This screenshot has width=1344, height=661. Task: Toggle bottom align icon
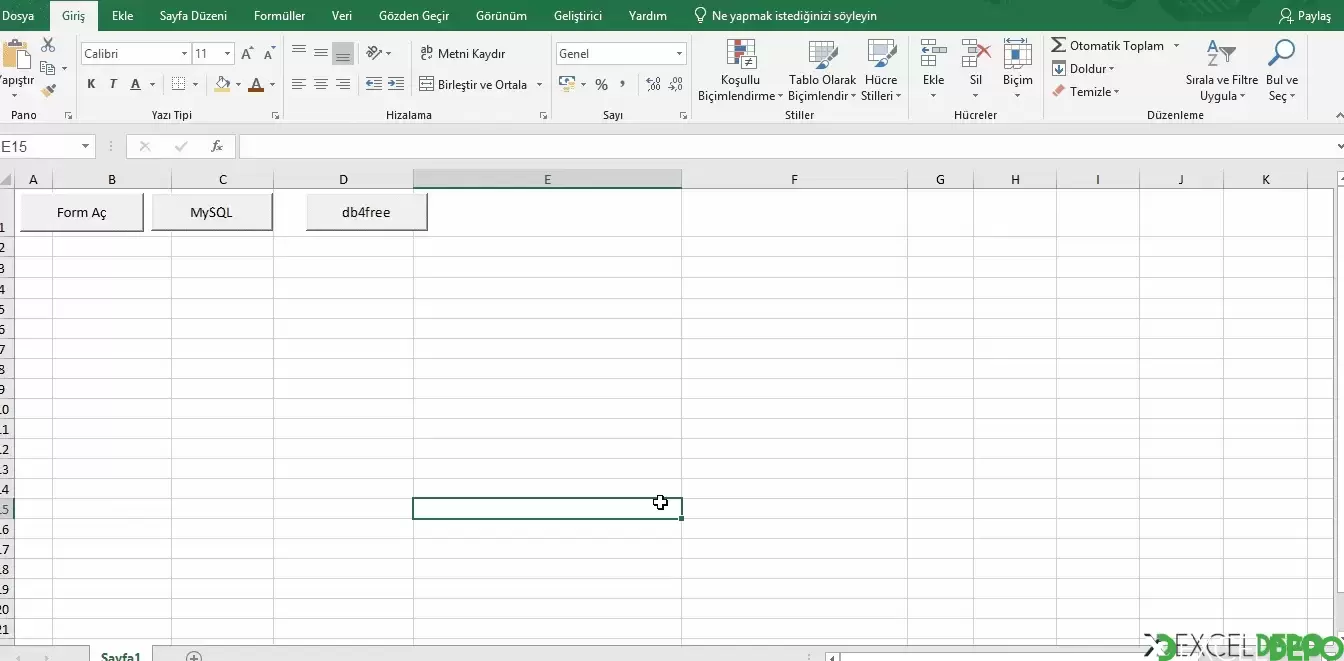343,53
